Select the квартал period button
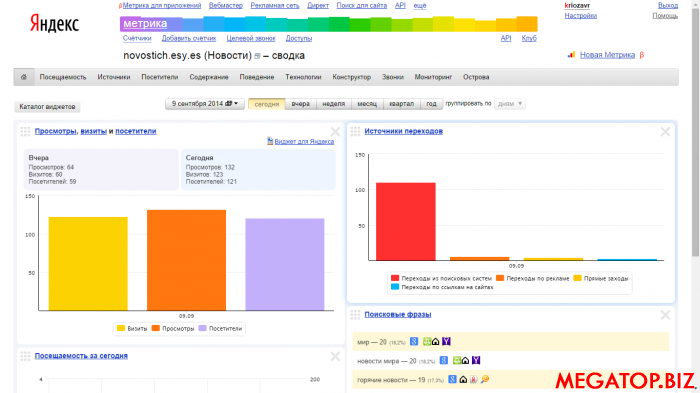Viewport: 700px width, 393px height. coord(401,104)
